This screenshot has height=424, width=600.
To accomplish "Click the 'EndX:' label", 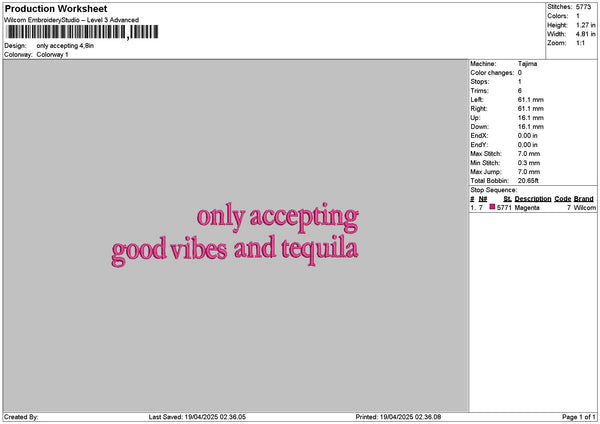I will [x=479, y=136].
